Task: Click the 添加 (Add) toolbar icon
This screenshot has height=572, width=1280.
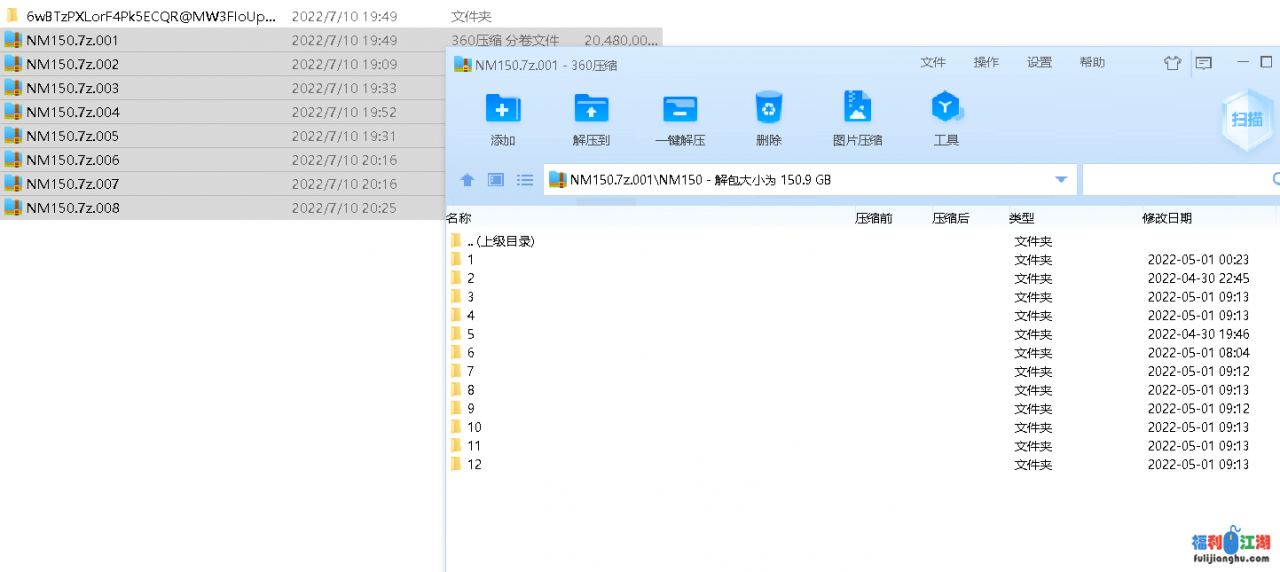Action: [x=503, y=110]
